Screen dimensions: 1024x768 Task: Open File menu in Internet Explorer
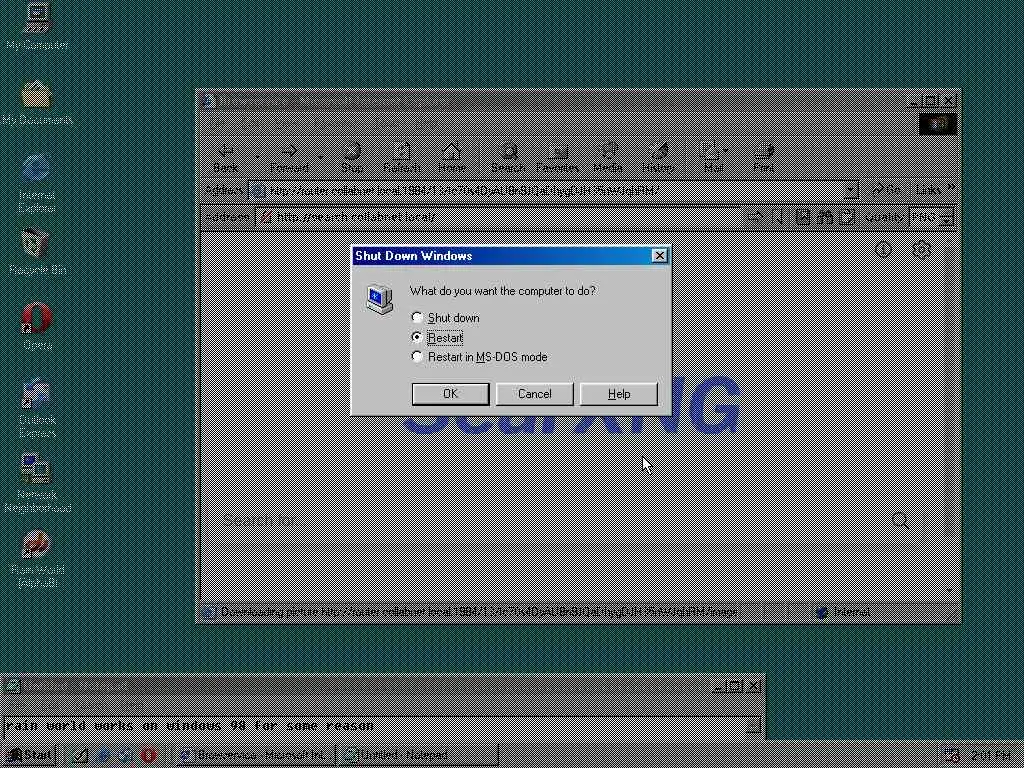click(216, 123)
